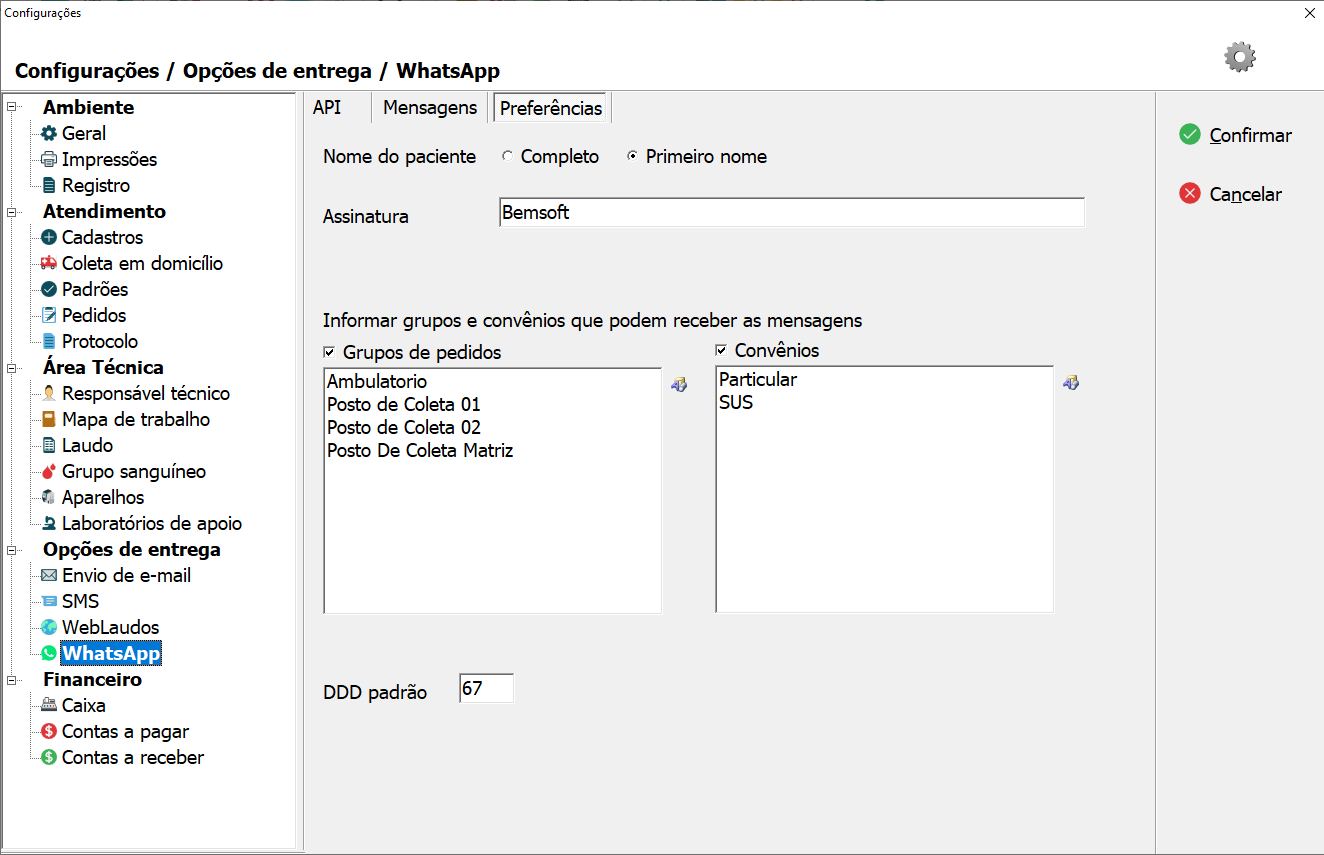Click the Laboratórios de apoio microscope icon

pos(49,523)
